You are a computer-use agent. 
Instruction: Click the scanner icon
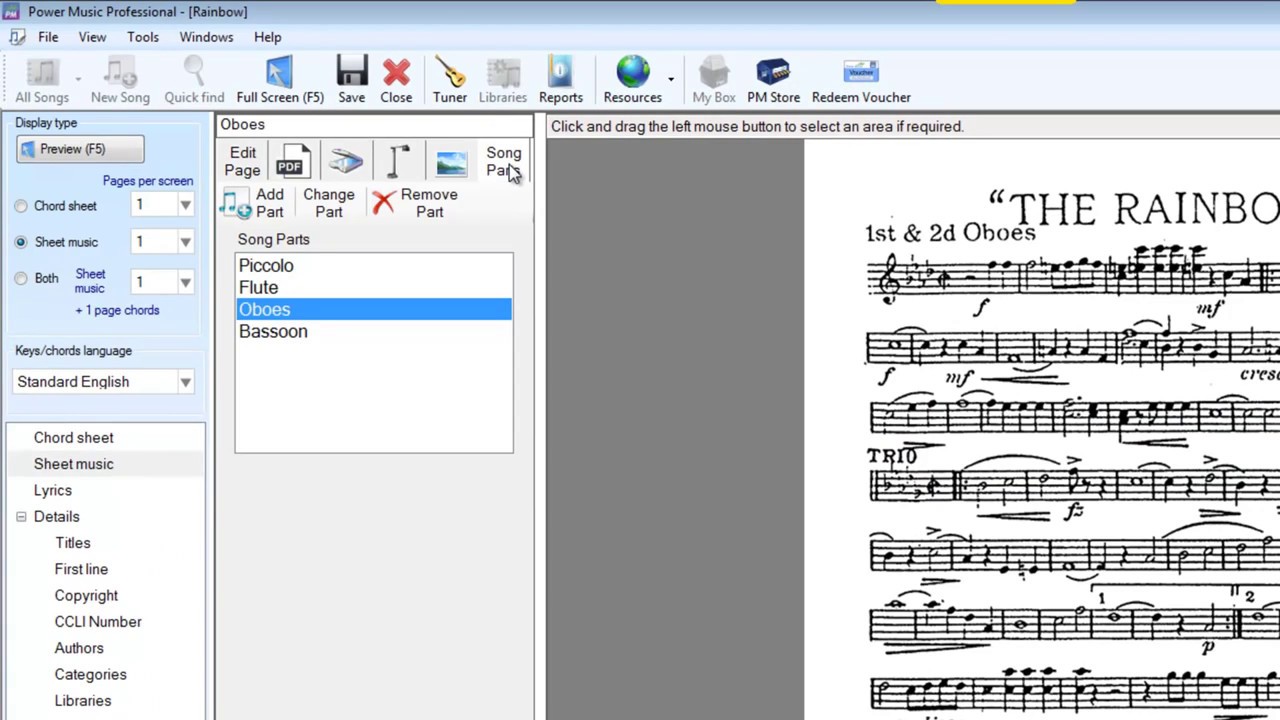pos(346,161)
